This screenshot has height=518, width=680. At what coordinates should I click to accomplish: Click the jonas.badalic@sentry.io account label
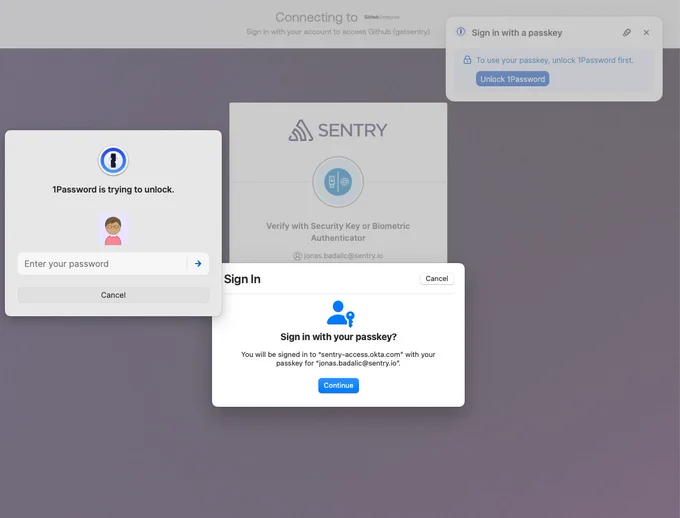(x=343, y=256)
